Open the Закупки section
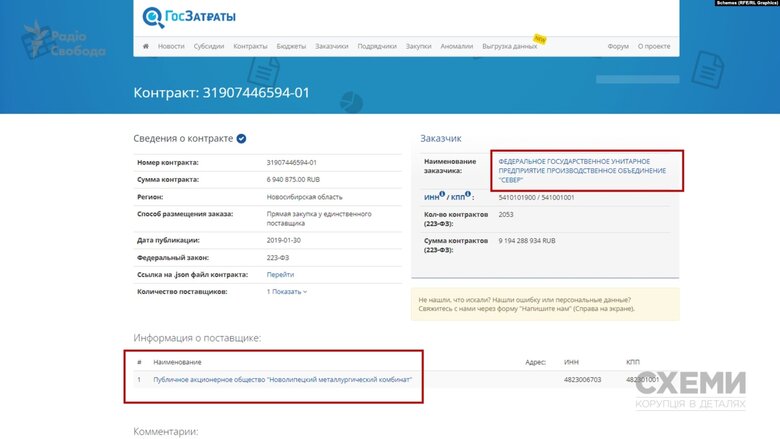Image resolution: width=780 pixels, height=439 pixels. 418,46
